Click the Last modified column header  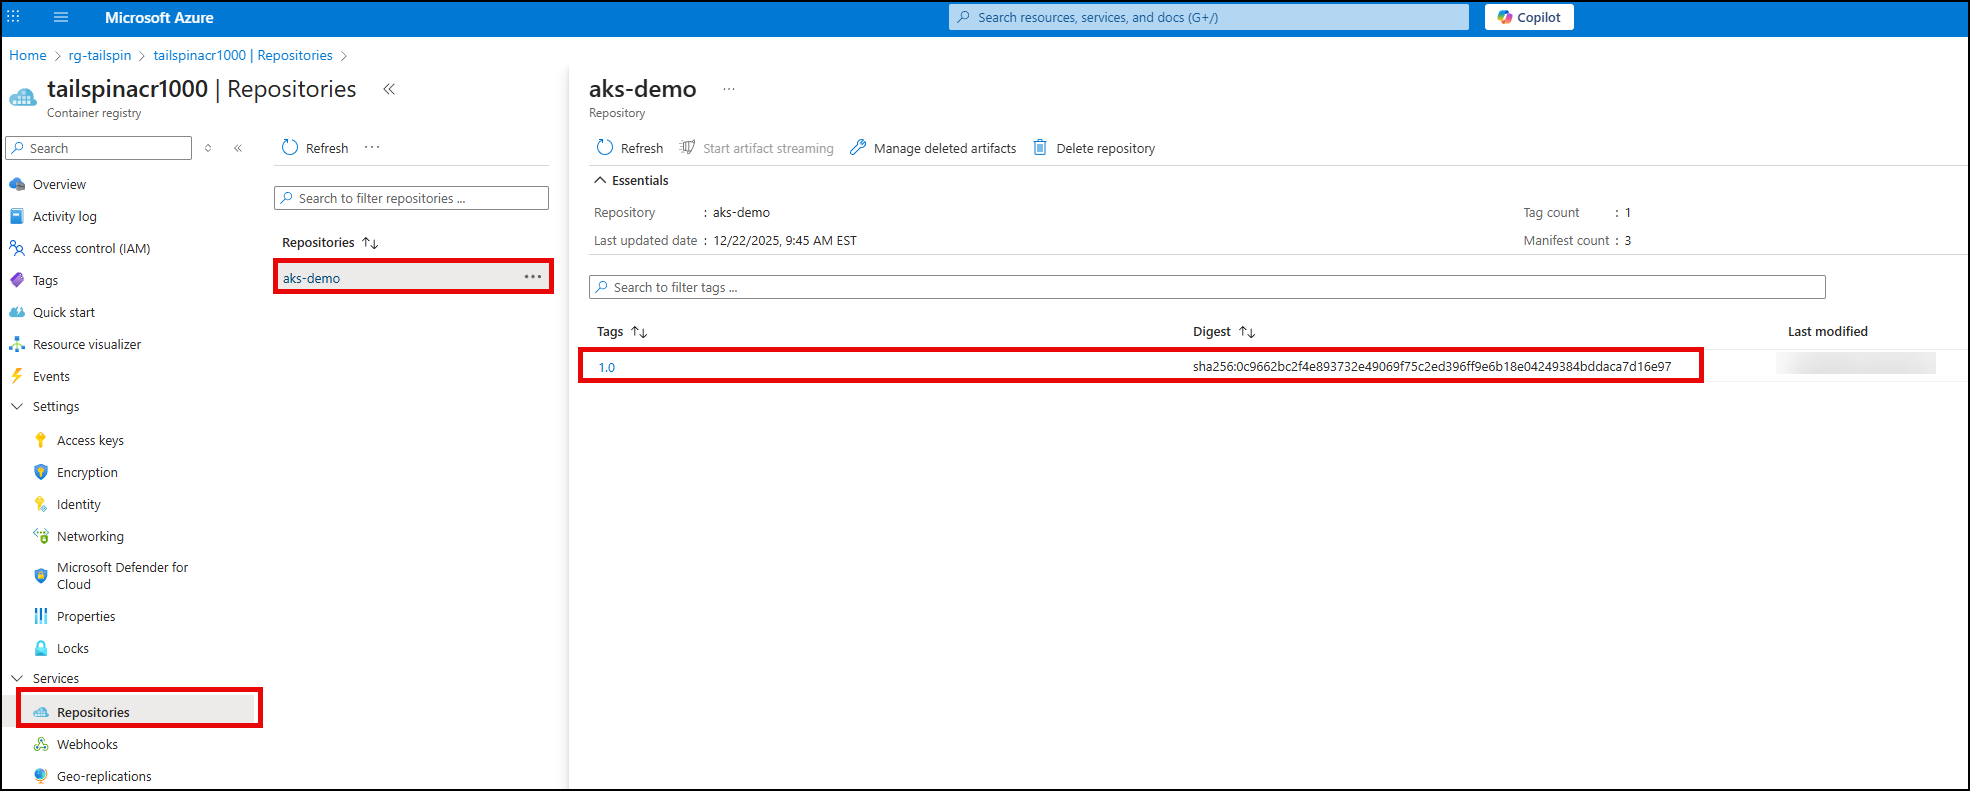(1827, 332)
